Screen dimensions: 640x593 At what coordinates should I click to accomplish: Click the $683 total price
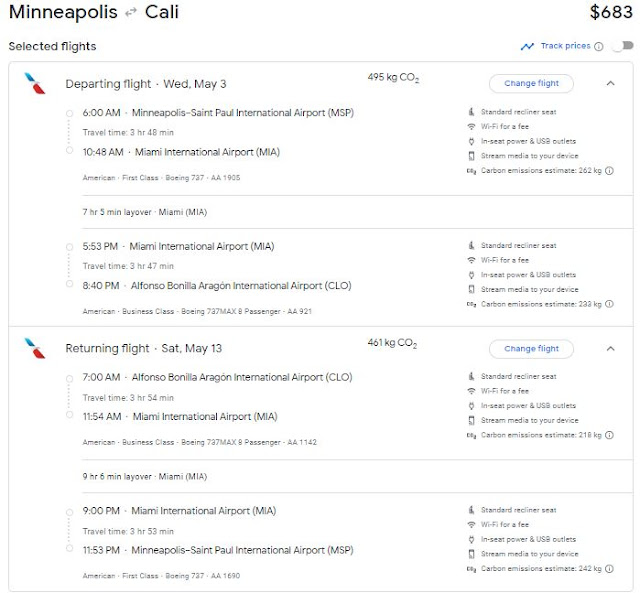611,12
